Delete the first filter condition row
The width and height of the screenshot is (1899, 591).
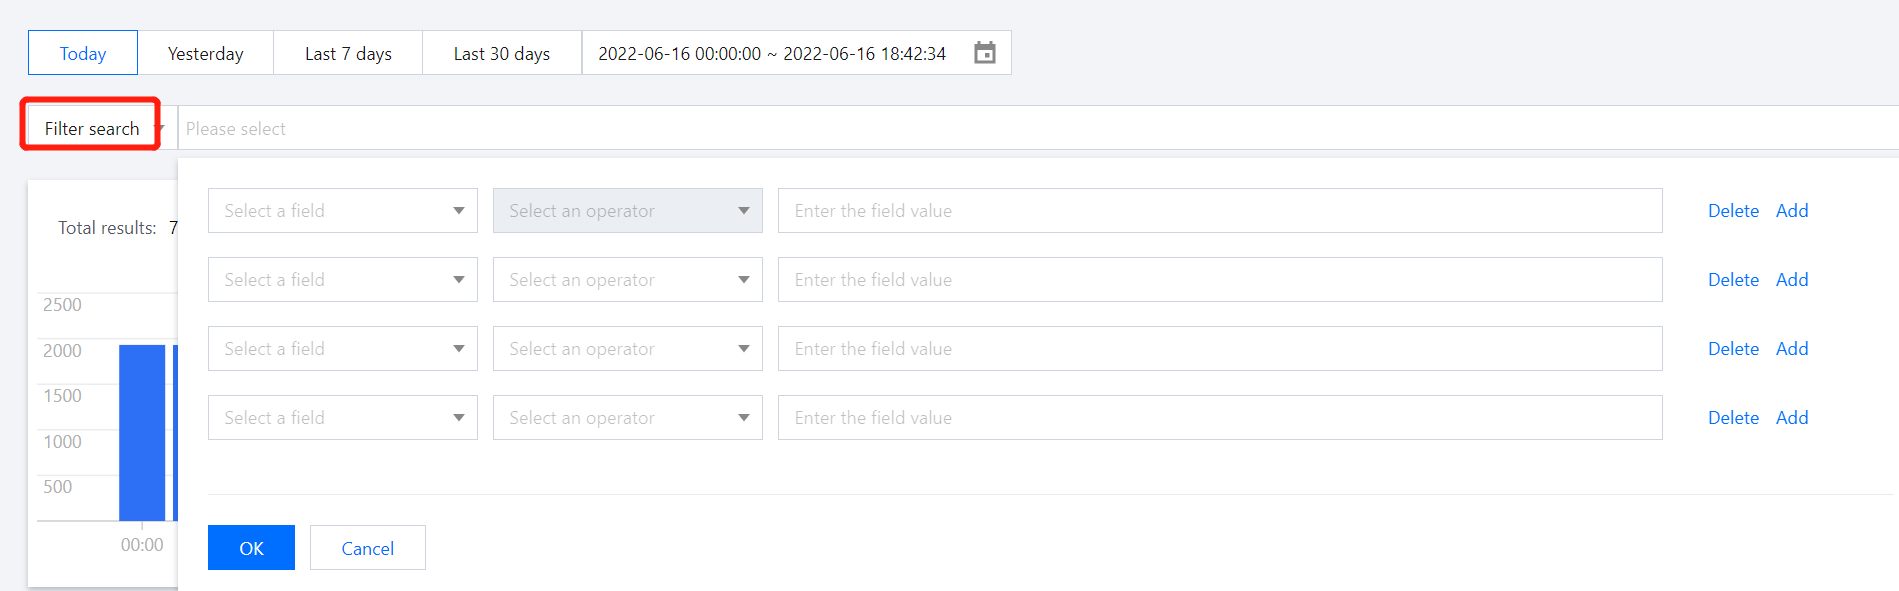coord(1733,211)
